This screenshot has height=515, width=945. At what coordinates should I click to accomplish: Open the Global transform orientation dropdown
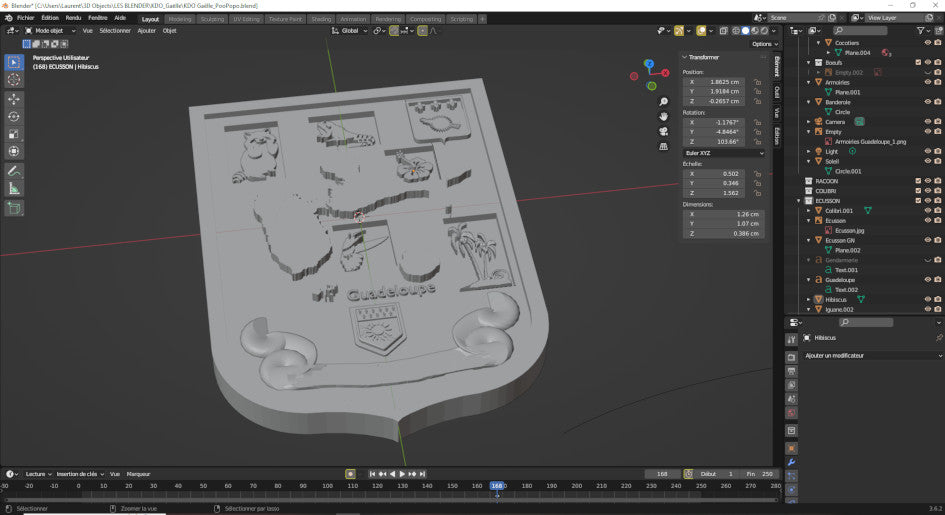click(x=350, y=31)
